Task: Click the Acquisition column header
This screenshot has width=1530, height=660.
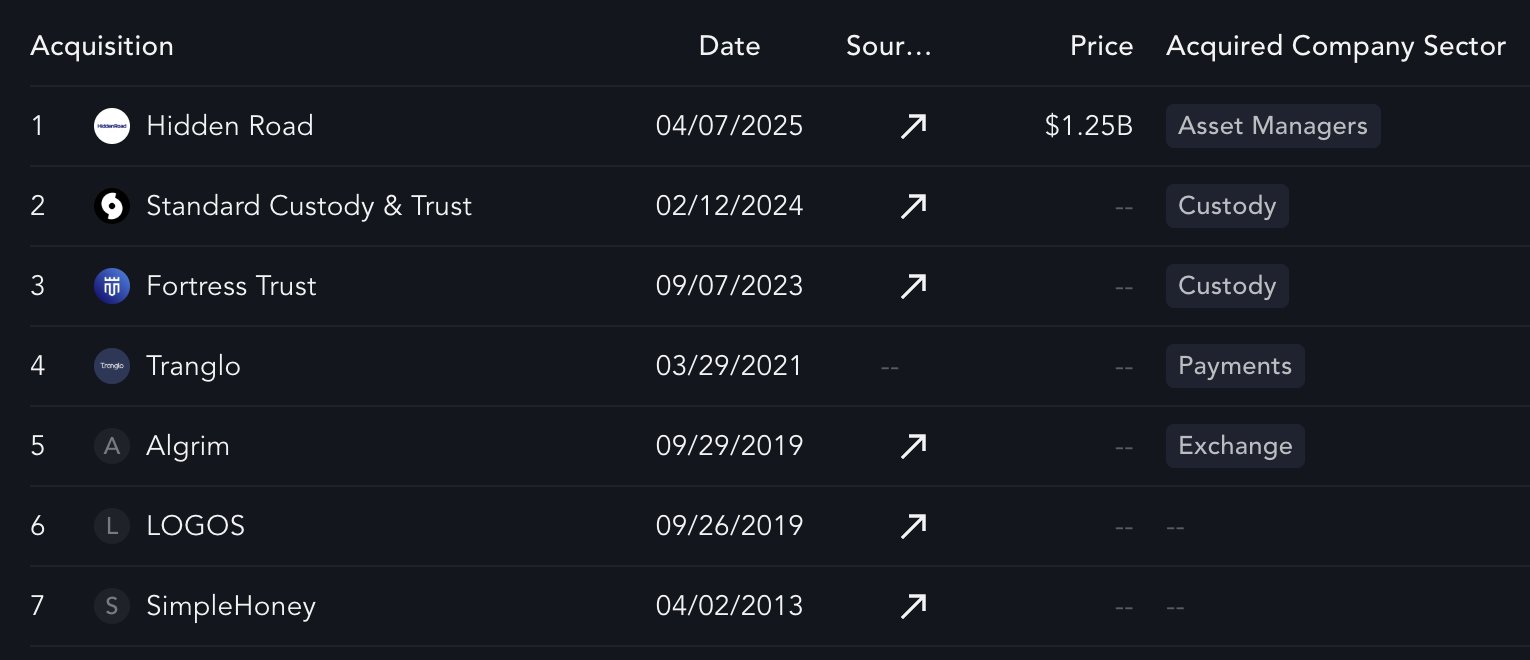Action: [102, 46]
